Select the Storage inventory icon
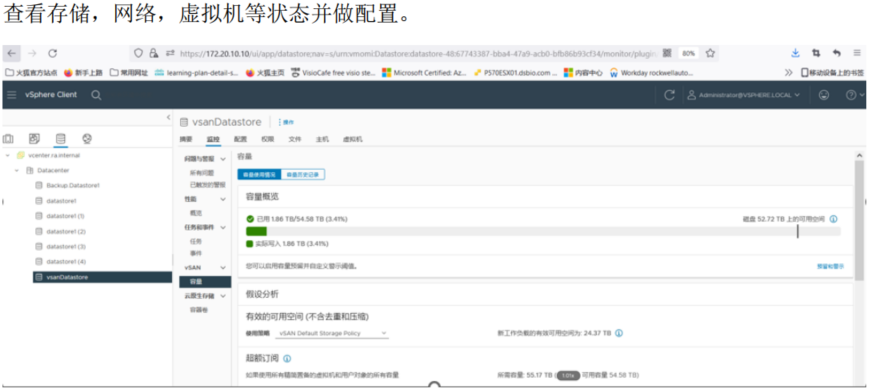Screen dimensions: 869x390 (60, 138)
